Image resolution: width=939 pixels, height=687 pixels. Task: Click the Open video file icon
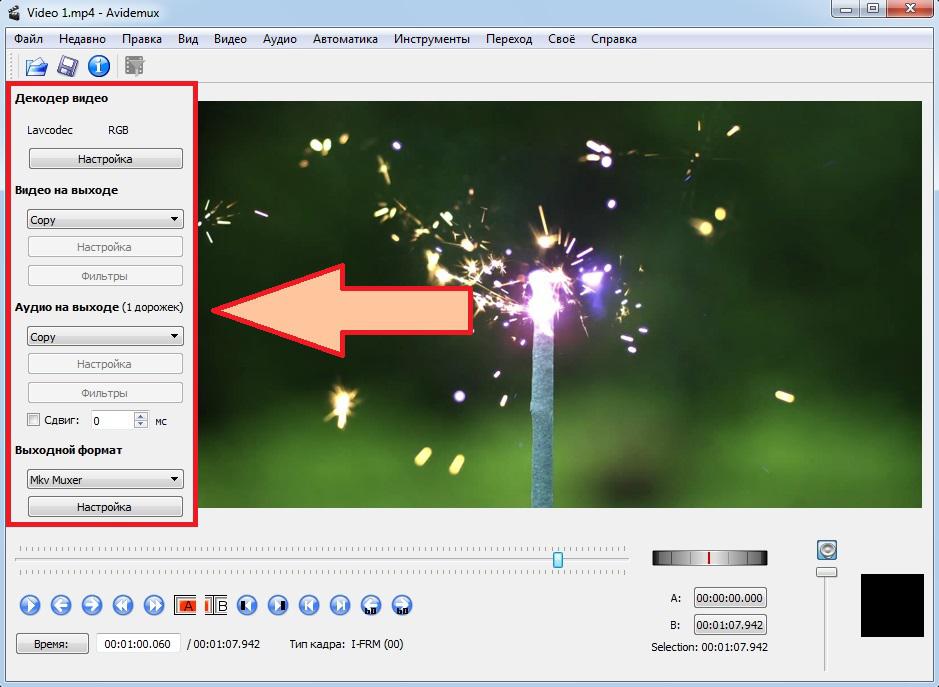point(36,67)
